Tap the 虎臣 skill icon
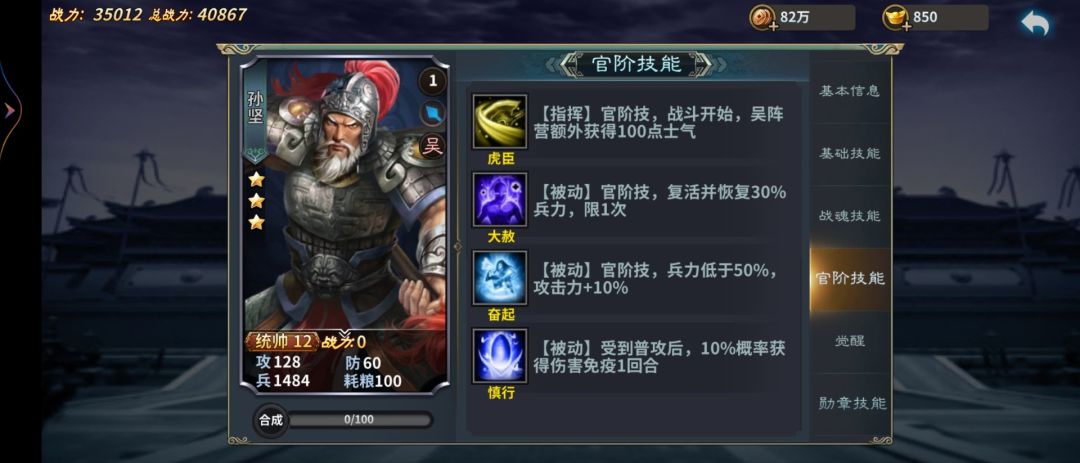The image size is (1080, 463). 499,121
